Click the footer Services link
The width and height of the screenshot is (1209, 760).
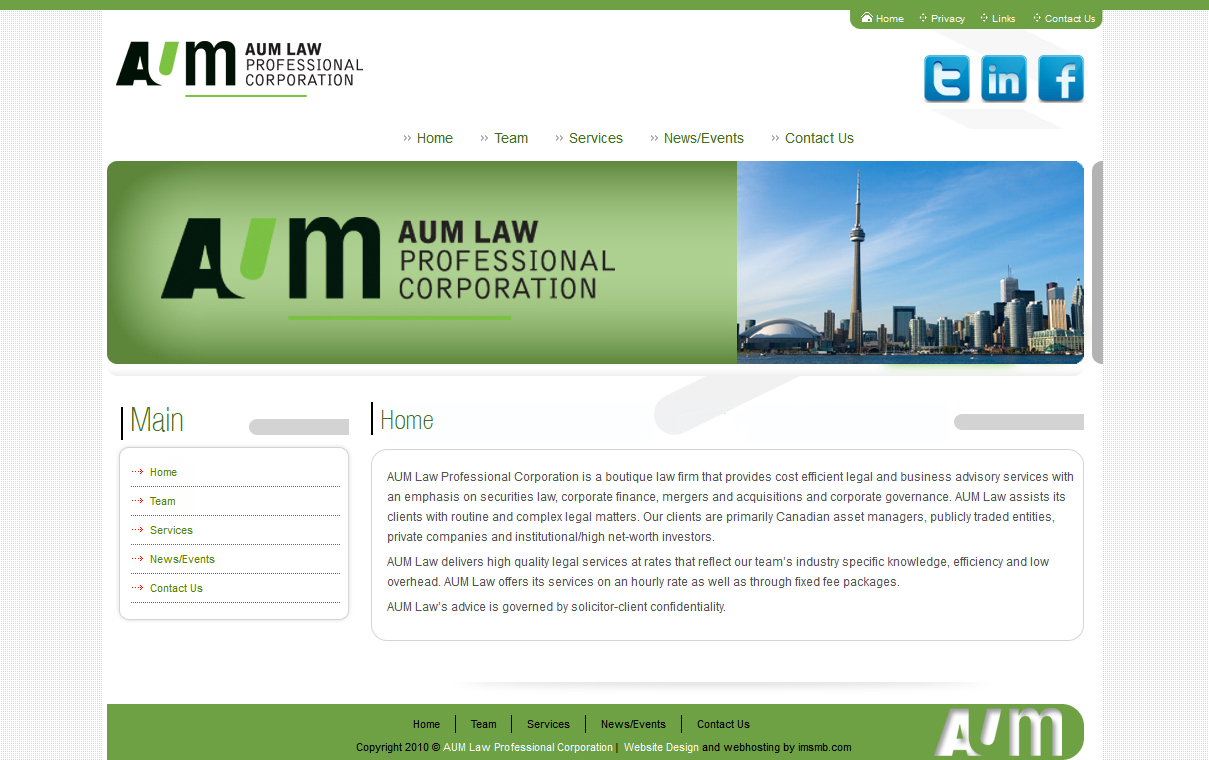(x=548, y=724)
